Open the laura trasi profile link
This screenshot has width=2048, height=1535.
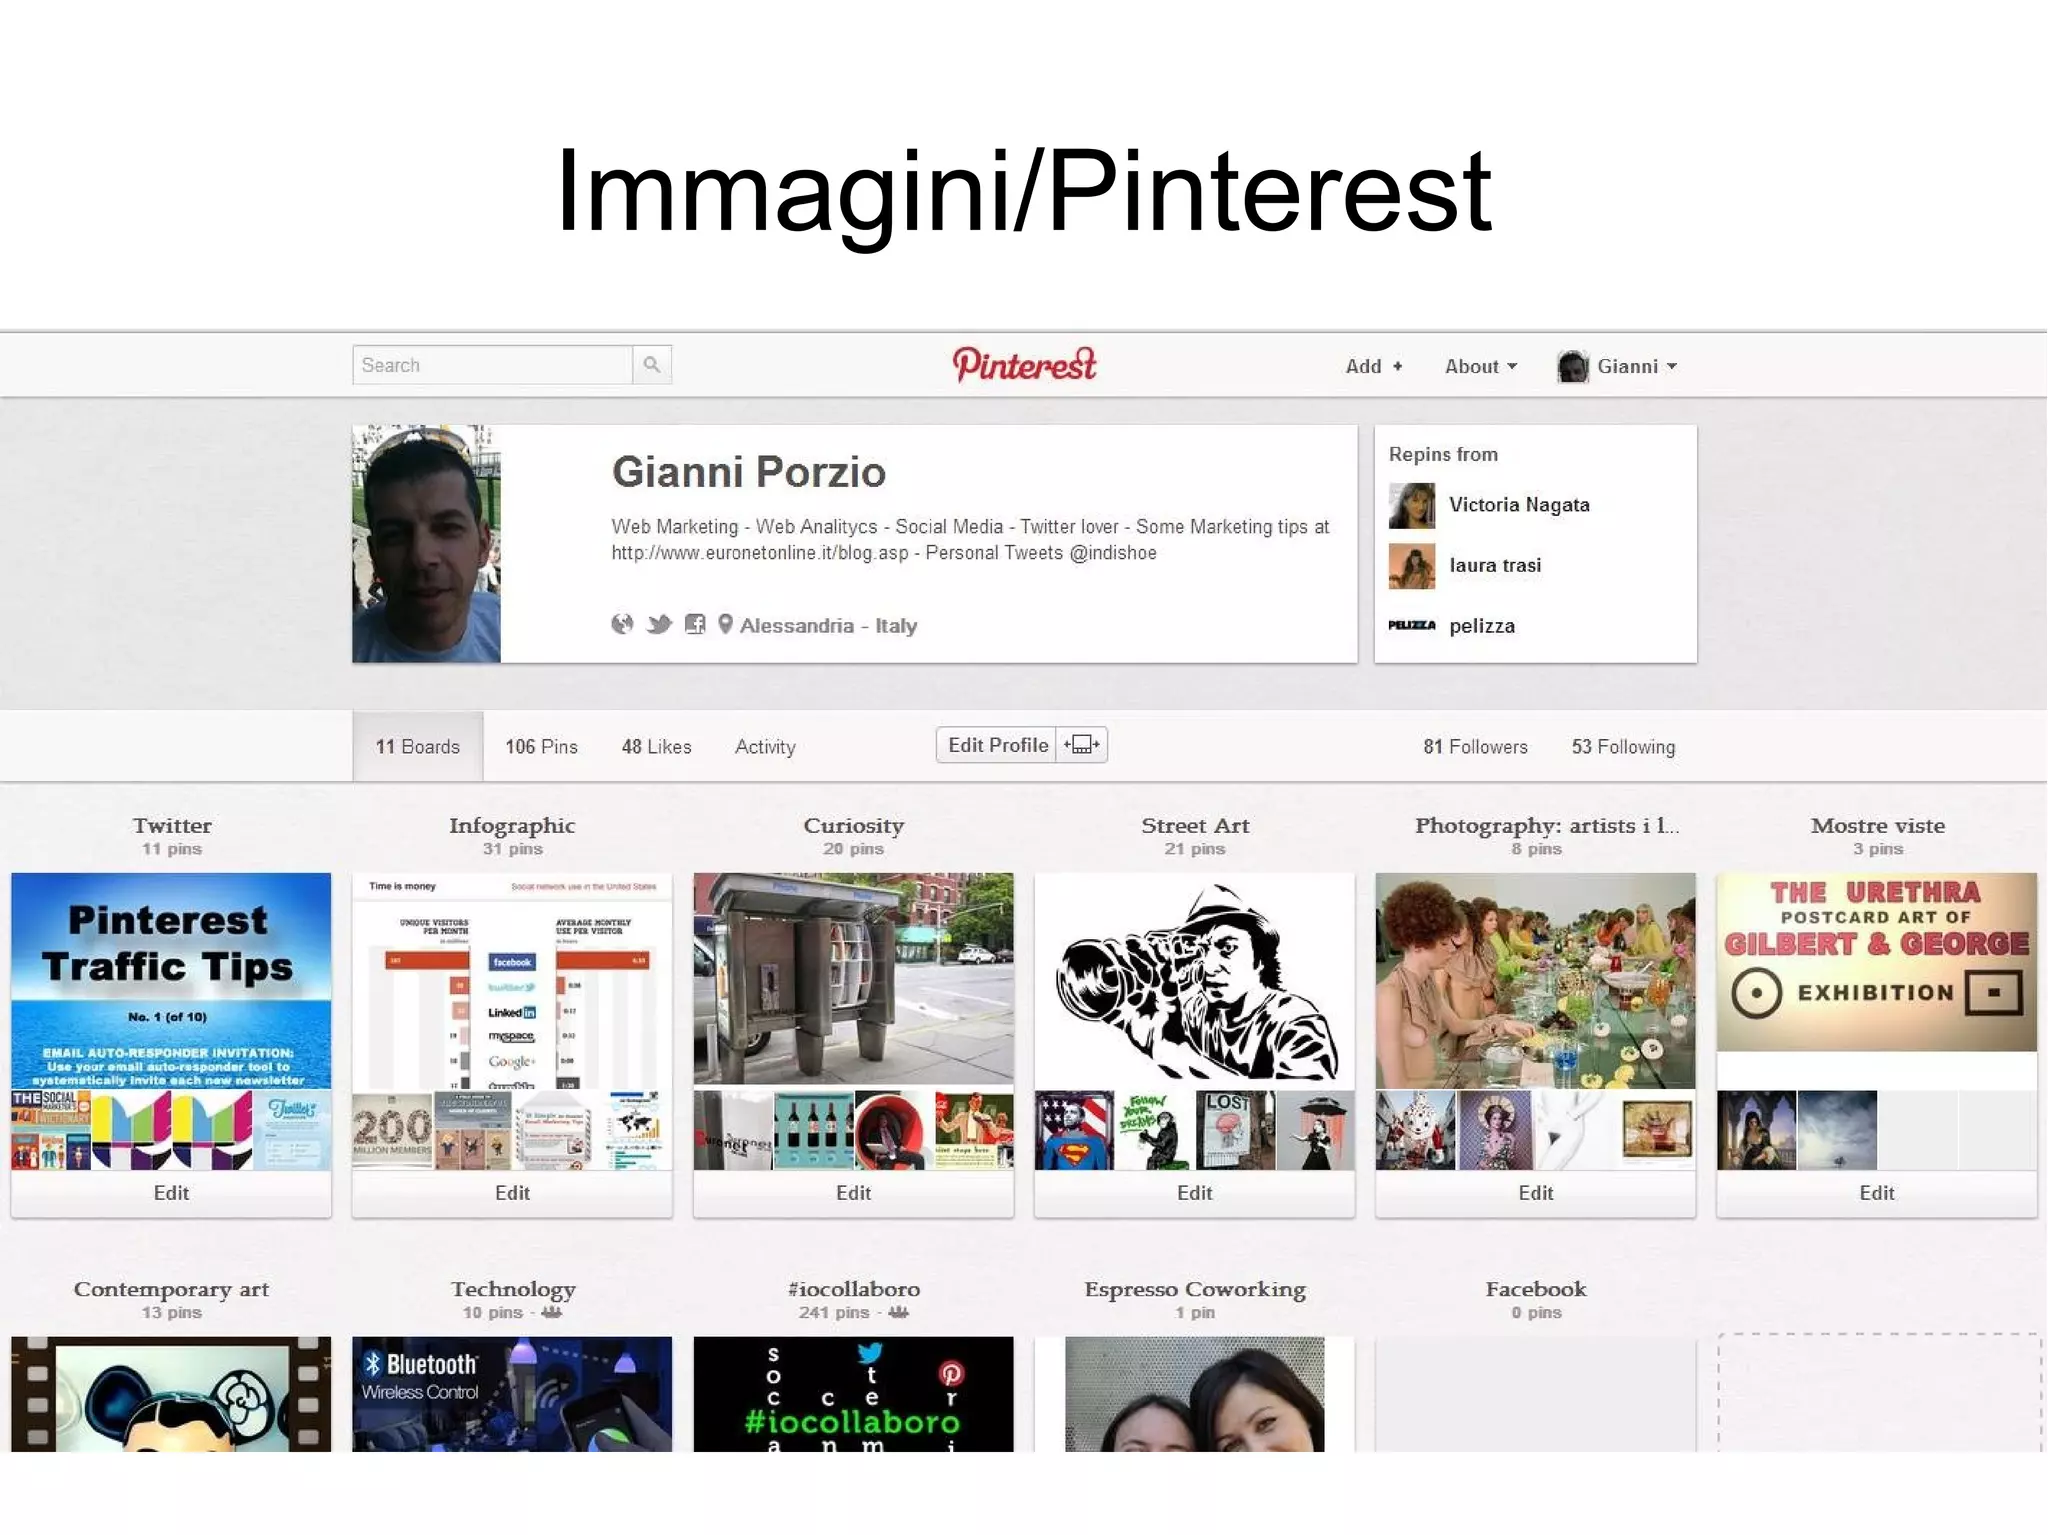(x=1495, y=566)
